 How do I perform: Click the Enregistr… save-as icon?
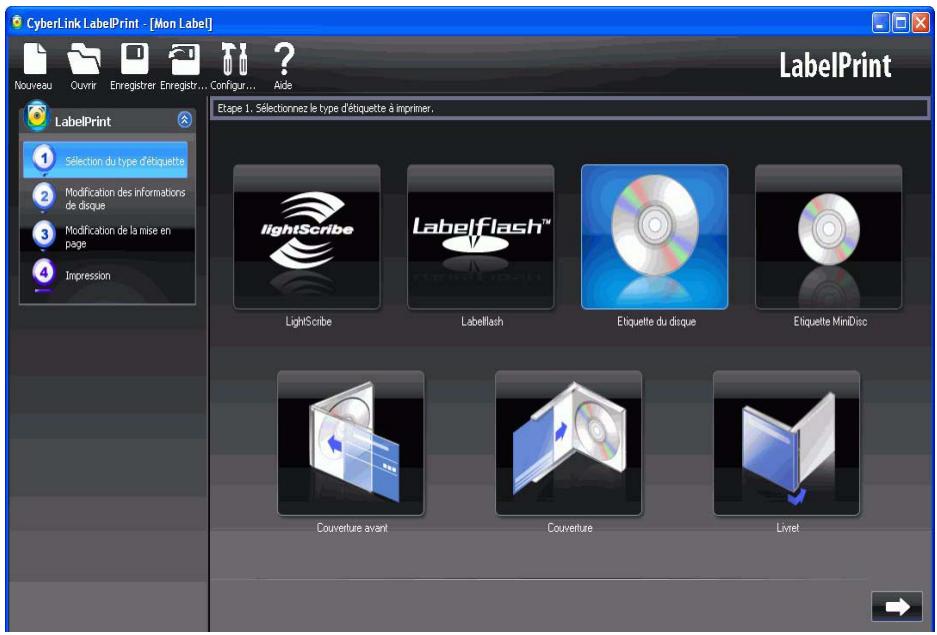tap(183, 59)
